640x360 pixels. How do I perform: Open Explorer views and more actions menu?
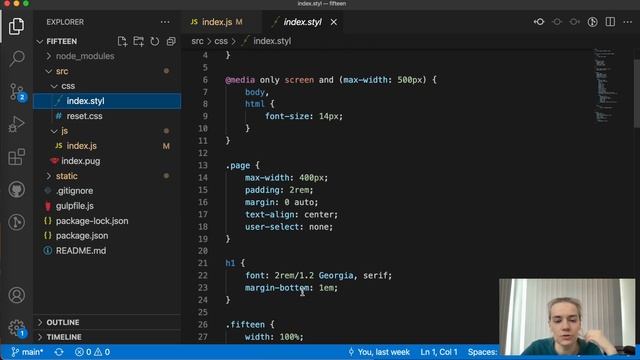(165, 22)
